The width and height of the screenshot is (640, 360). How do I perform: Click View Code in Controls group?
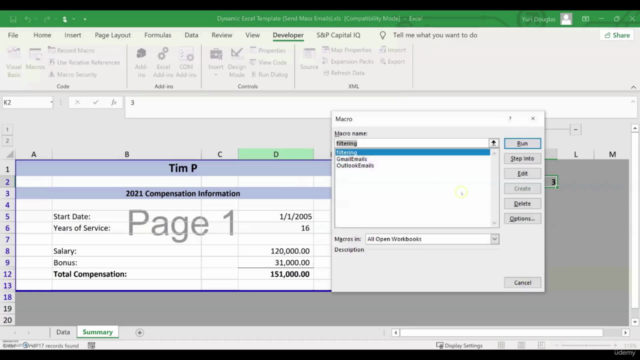pos(268,62)
